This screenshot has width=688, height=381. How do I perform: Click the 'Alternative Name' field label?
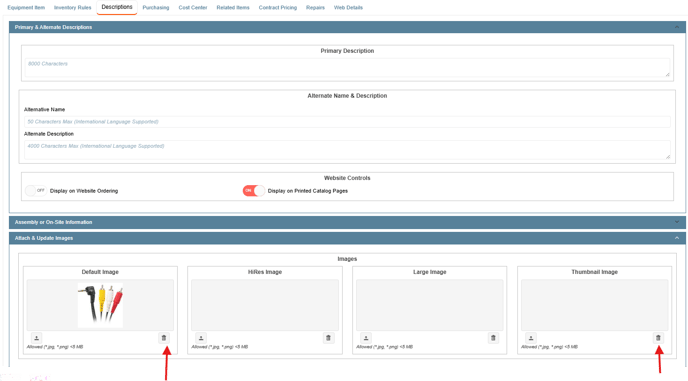44,110
